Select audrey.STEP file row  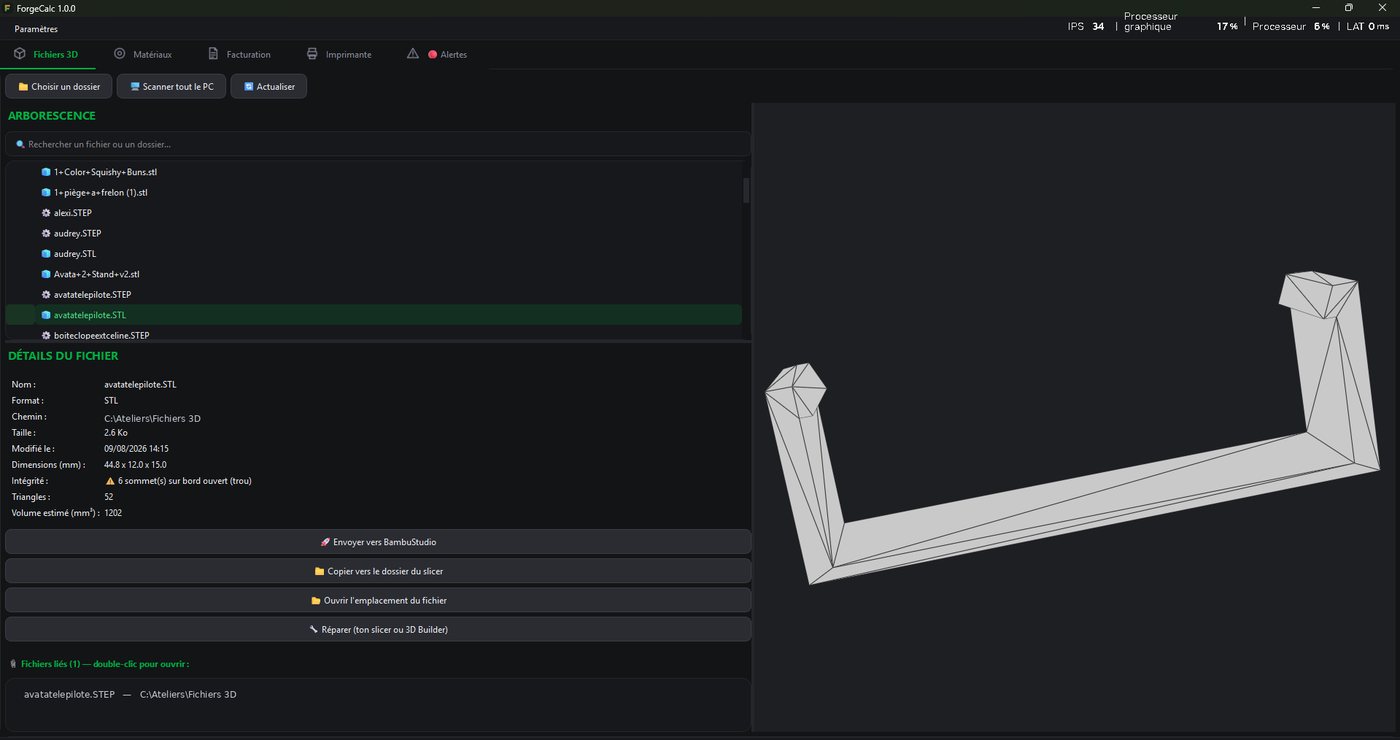point(374,233)
